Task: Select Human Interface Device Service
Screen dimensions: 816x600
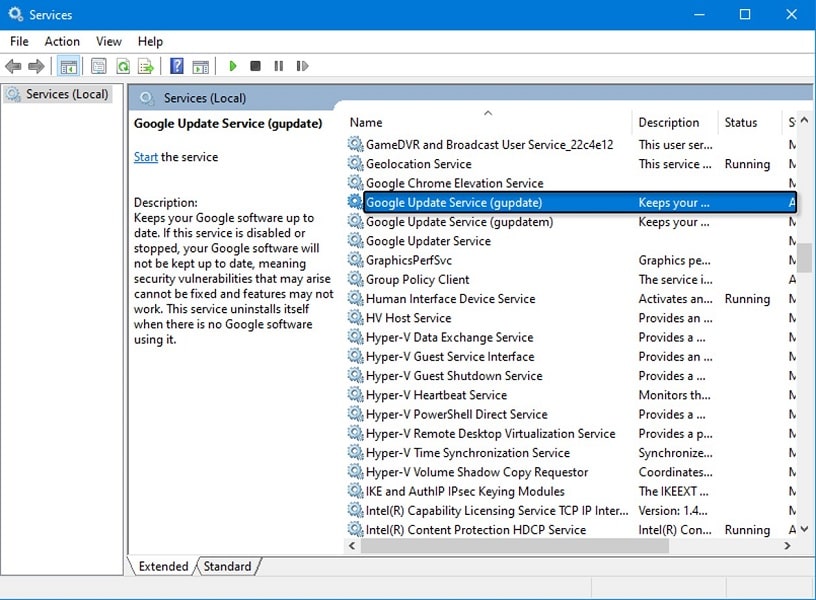Action: 571,298
